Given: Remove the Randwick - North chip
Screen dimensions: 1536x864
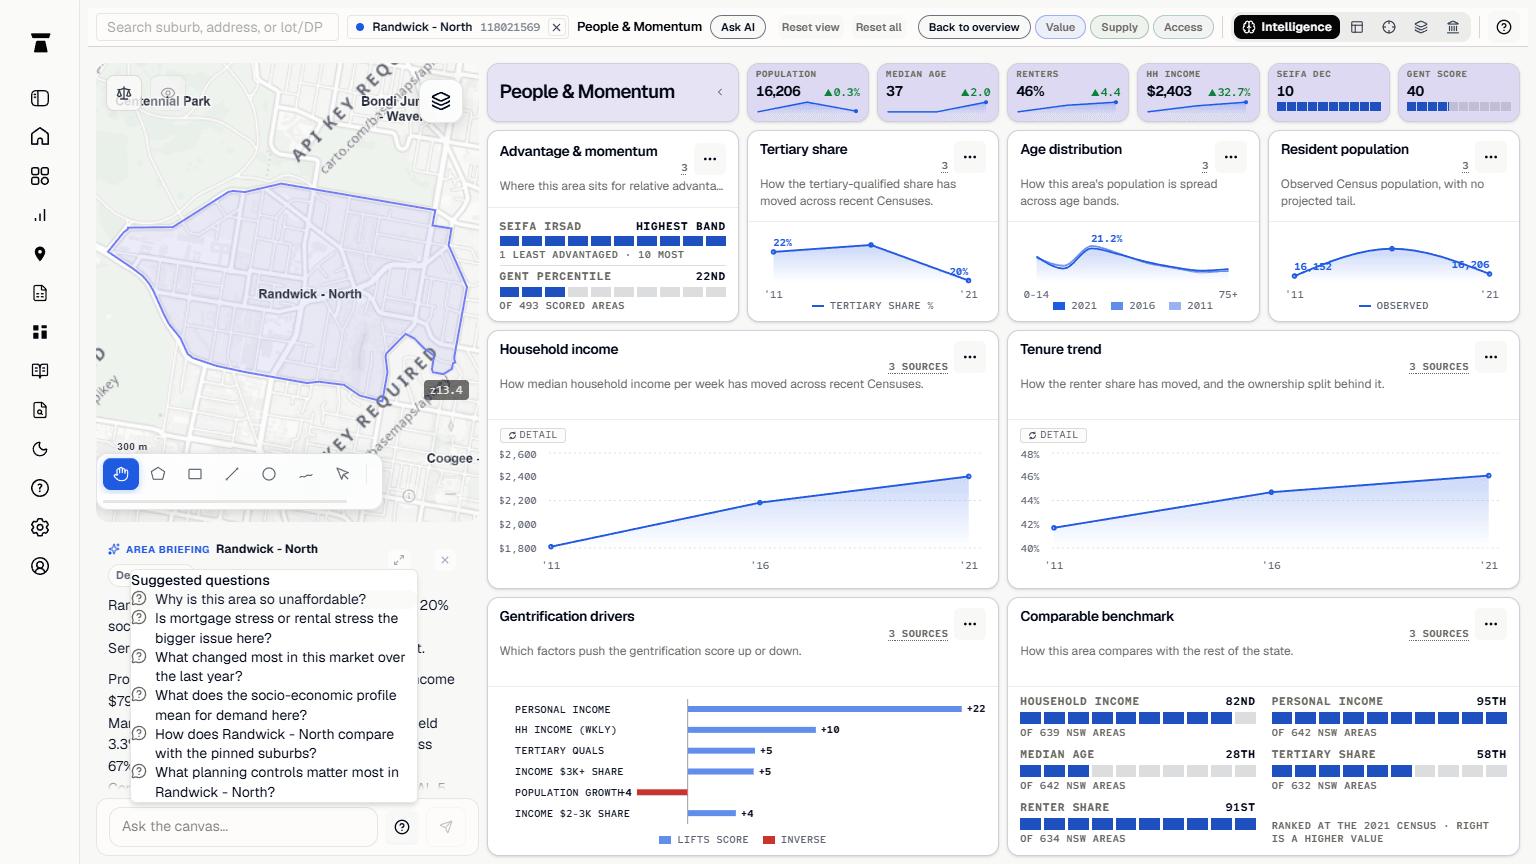Looking at the screenshot, I should click(x=557, y=27).
